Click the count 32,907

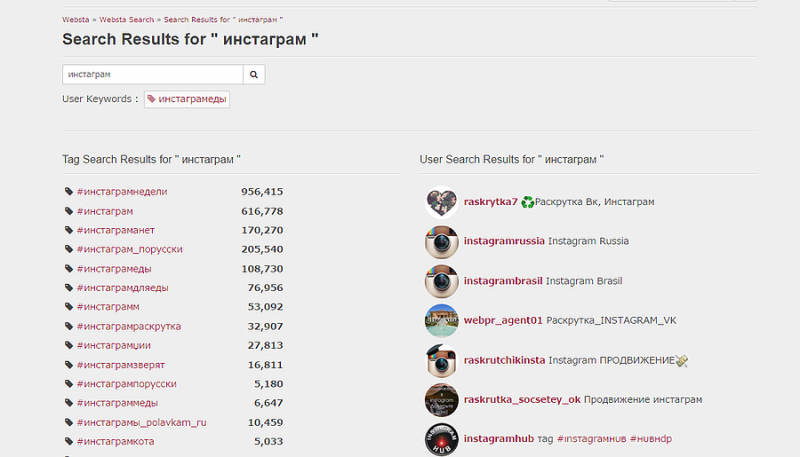[x=265, y=326]
